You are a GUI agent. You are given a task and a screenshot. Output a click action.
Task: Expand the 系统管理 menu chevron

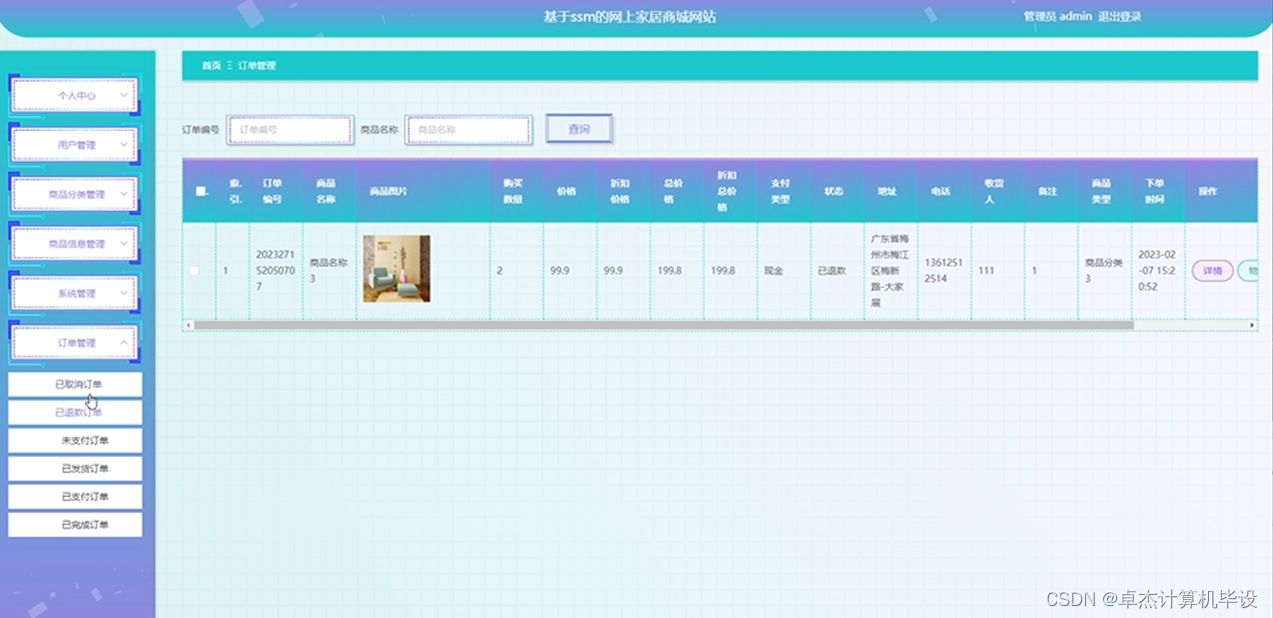pos(124,293)
